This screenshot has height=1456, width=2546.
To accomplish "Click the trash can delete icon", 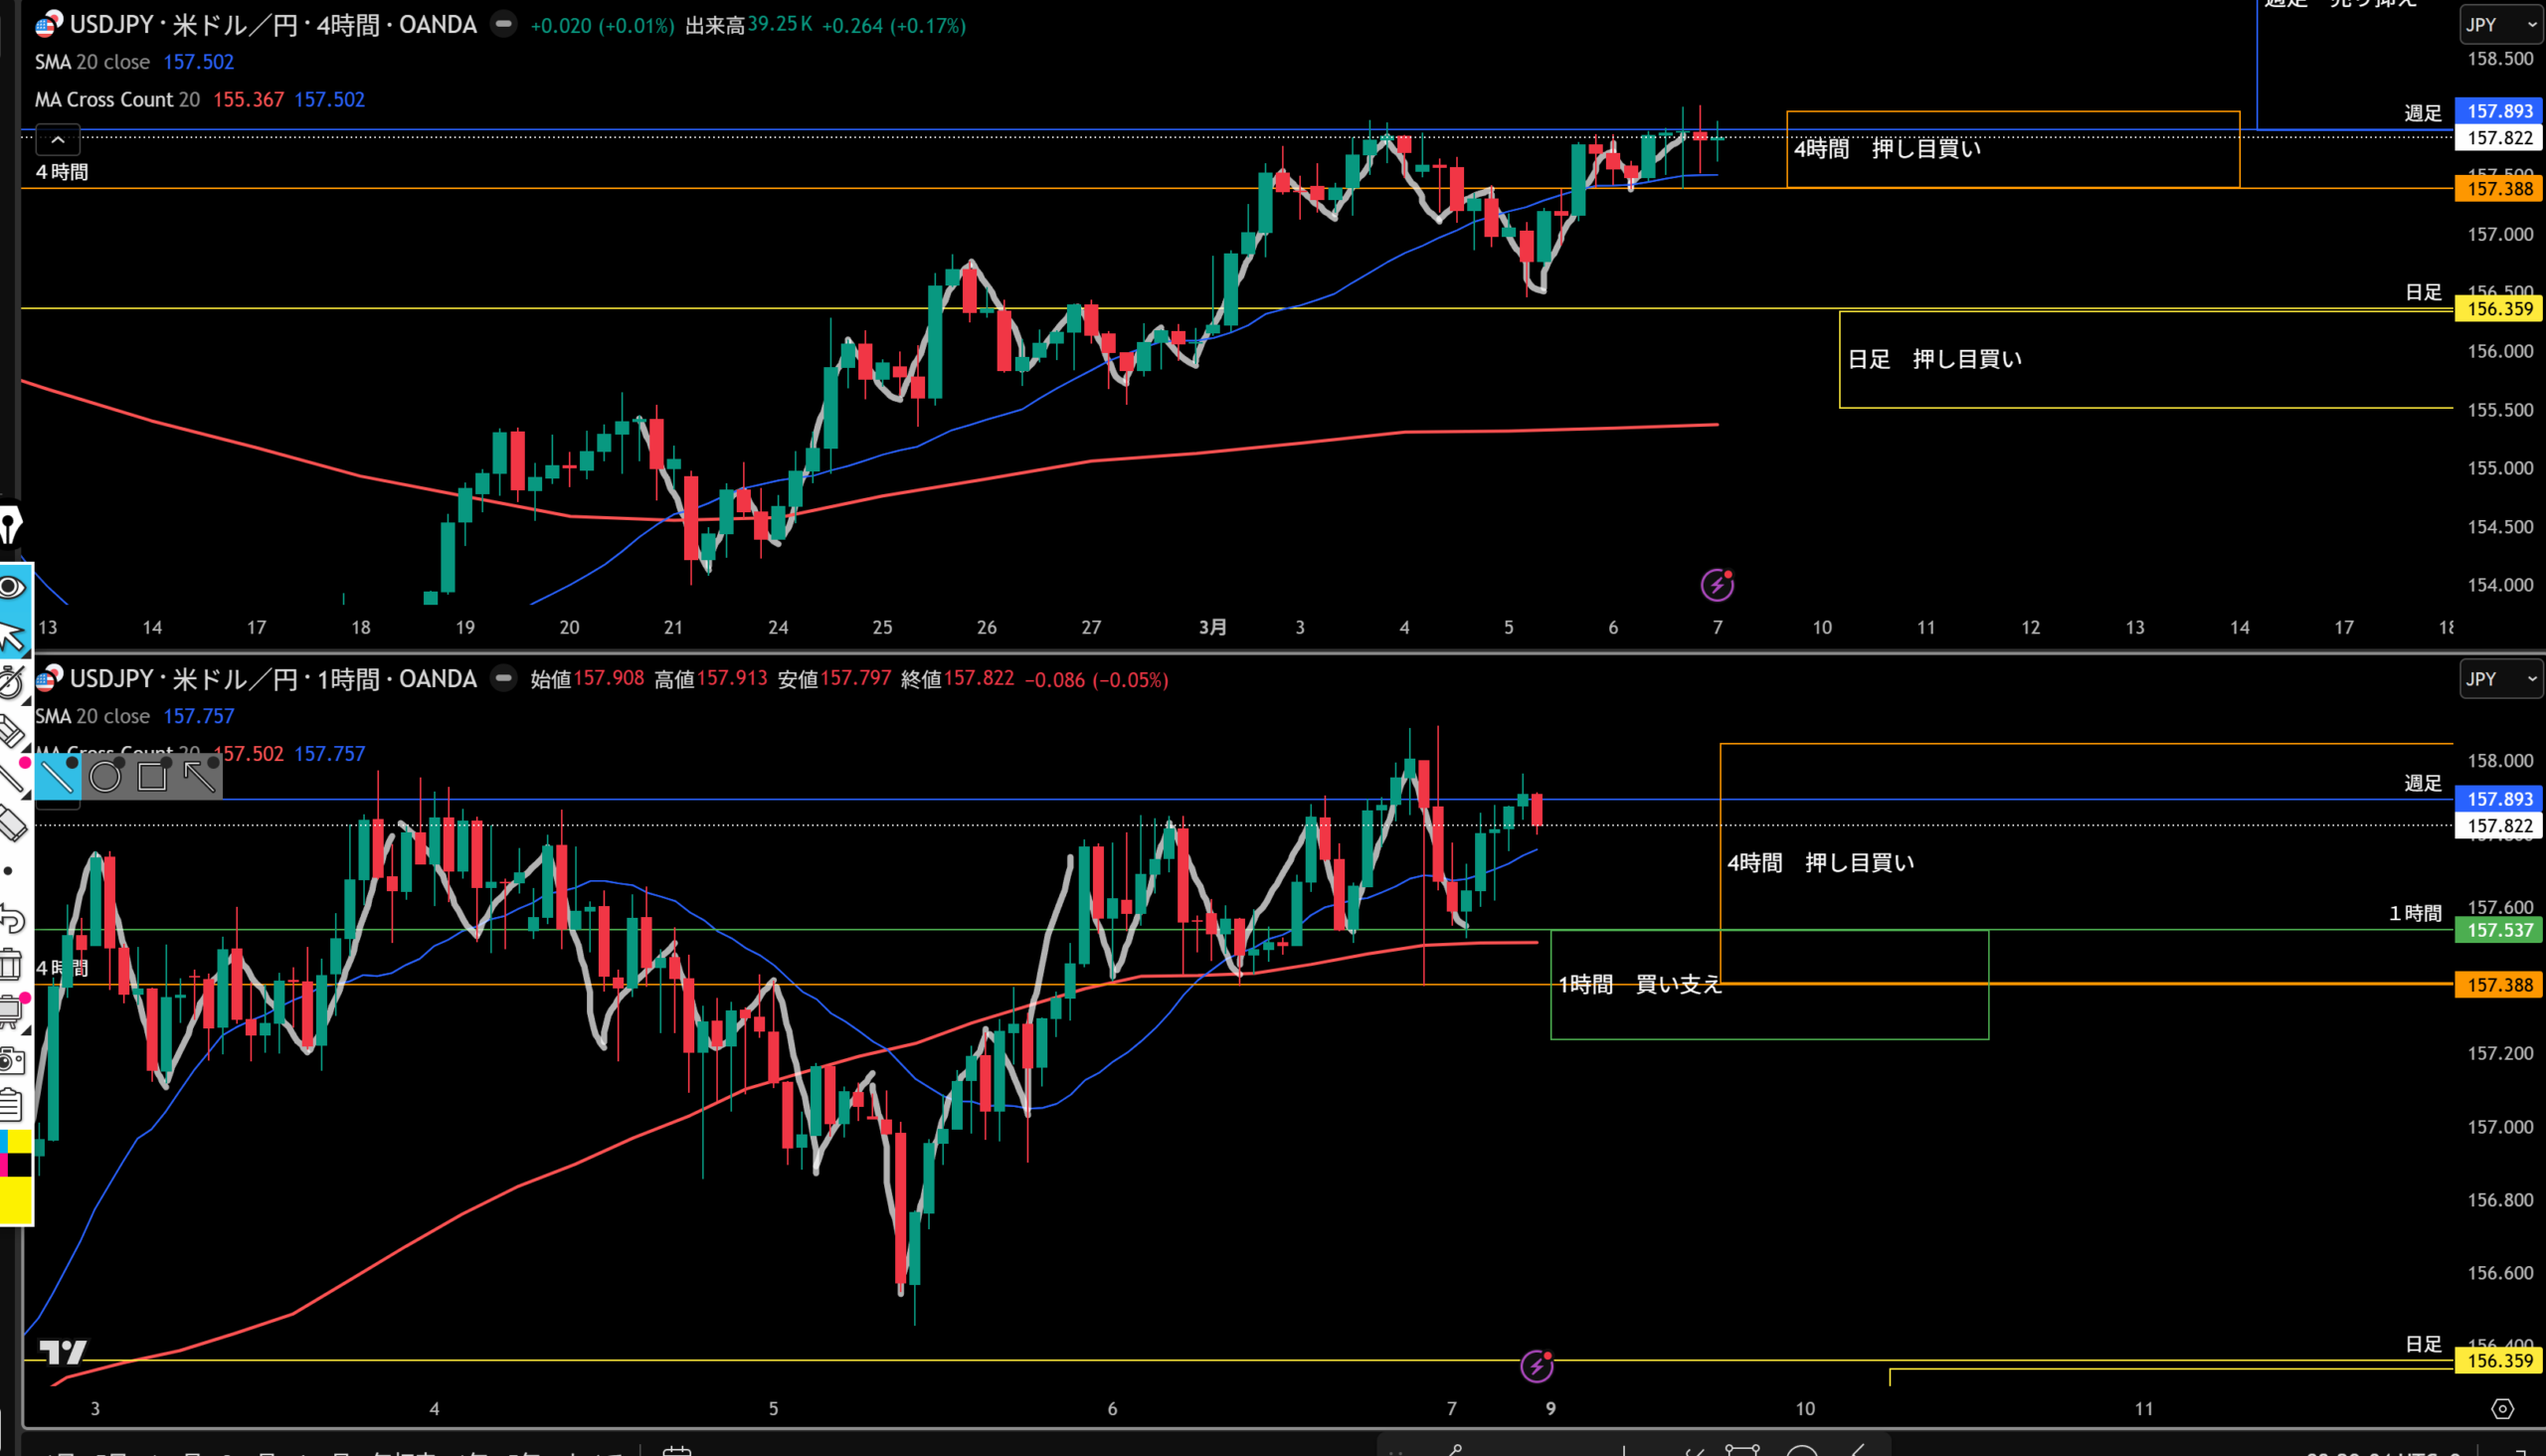I will [10, 965].
